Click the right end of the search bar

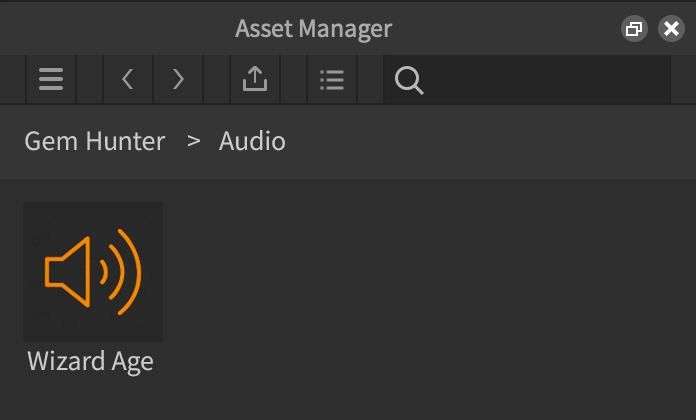(x=655, y=80)
